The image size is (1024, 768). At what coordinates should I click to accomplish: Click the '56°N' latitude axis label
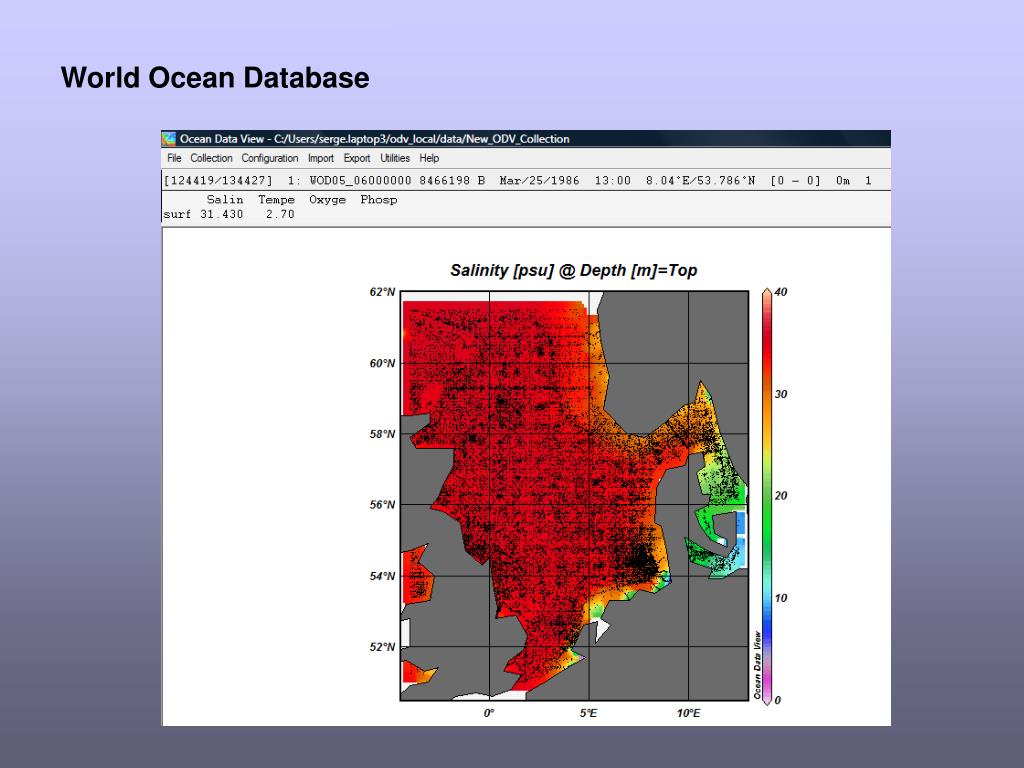tap(383, 505)
